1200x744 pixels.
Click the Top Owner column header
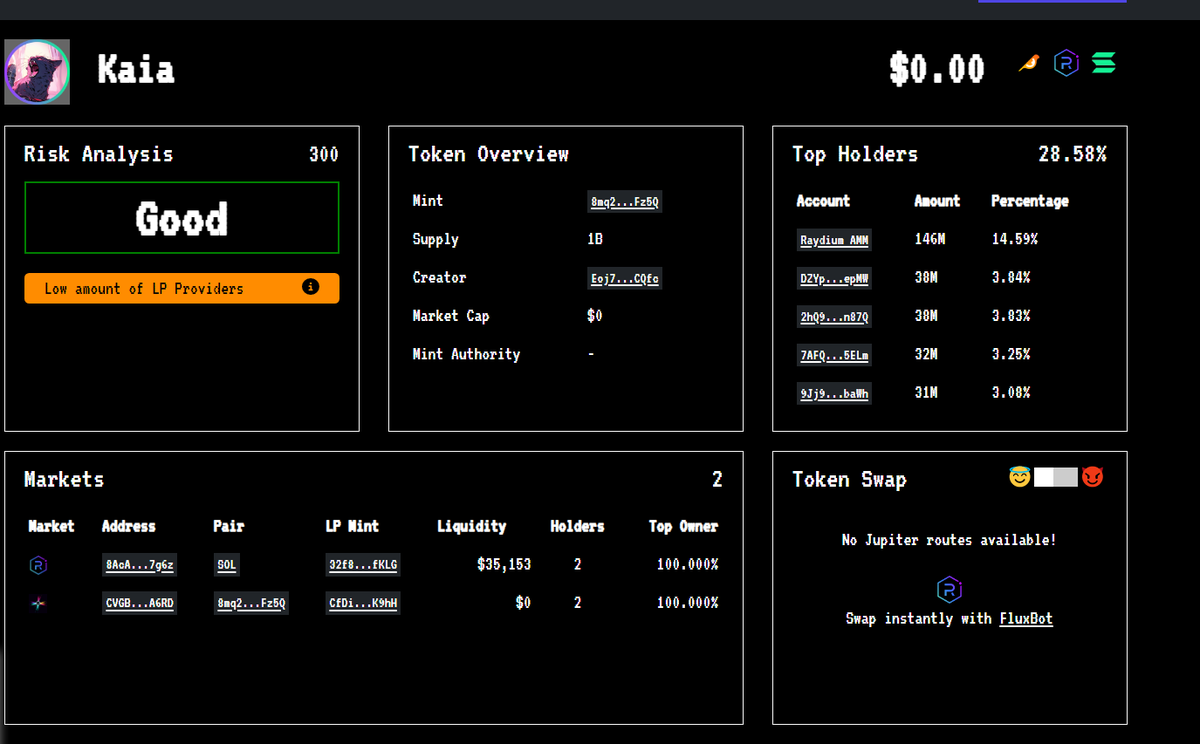684,526
